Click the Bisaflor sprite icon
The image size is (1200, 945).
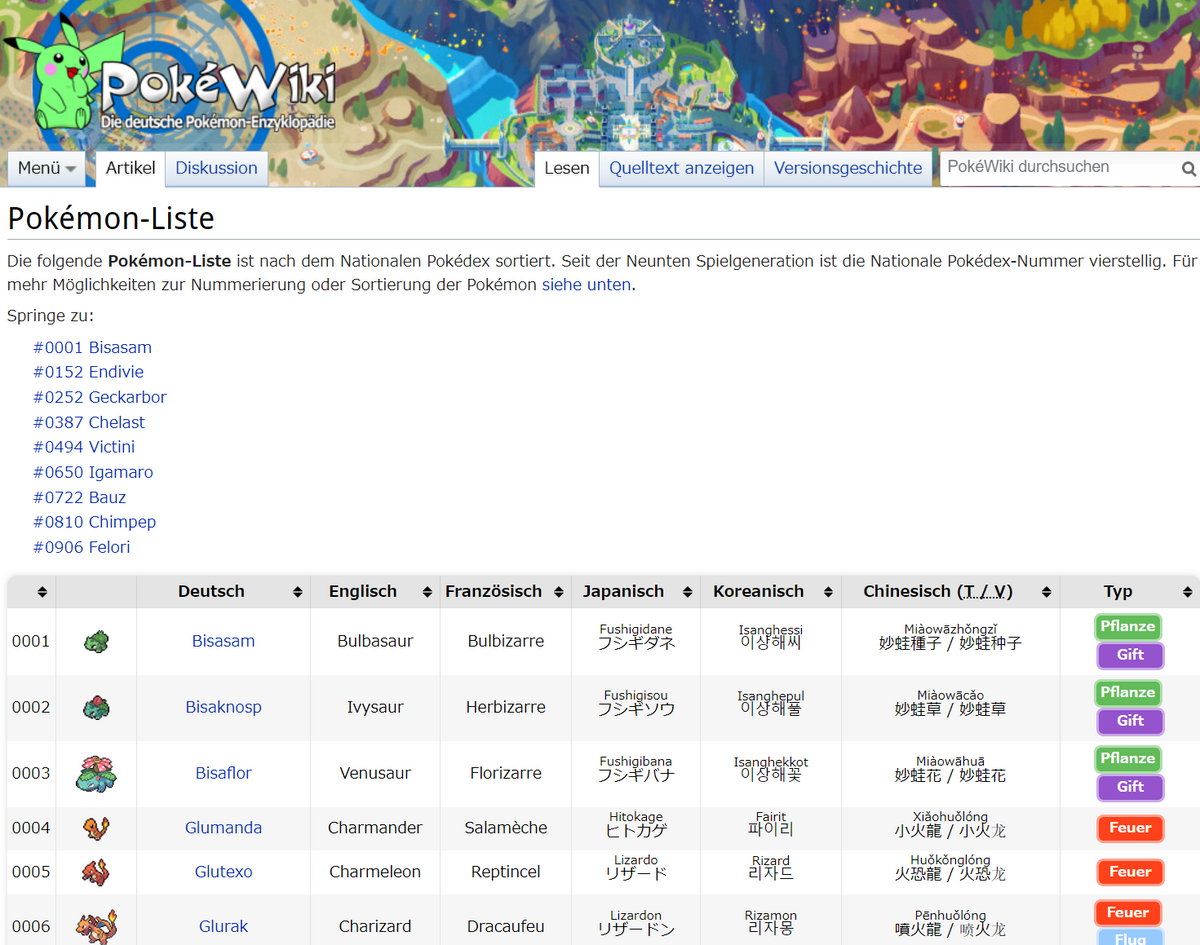[x=97, y=773]
